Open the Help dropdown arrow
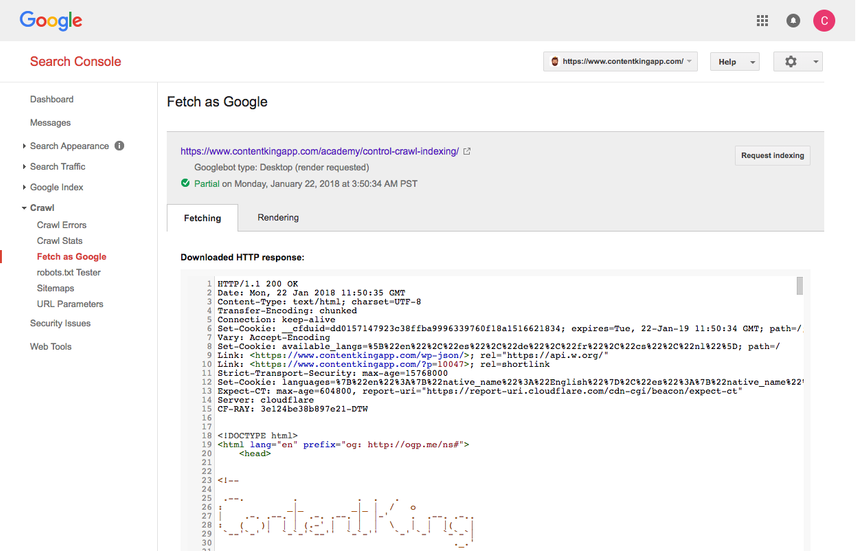This screenshot has height=551, width=856. [752, 62]
